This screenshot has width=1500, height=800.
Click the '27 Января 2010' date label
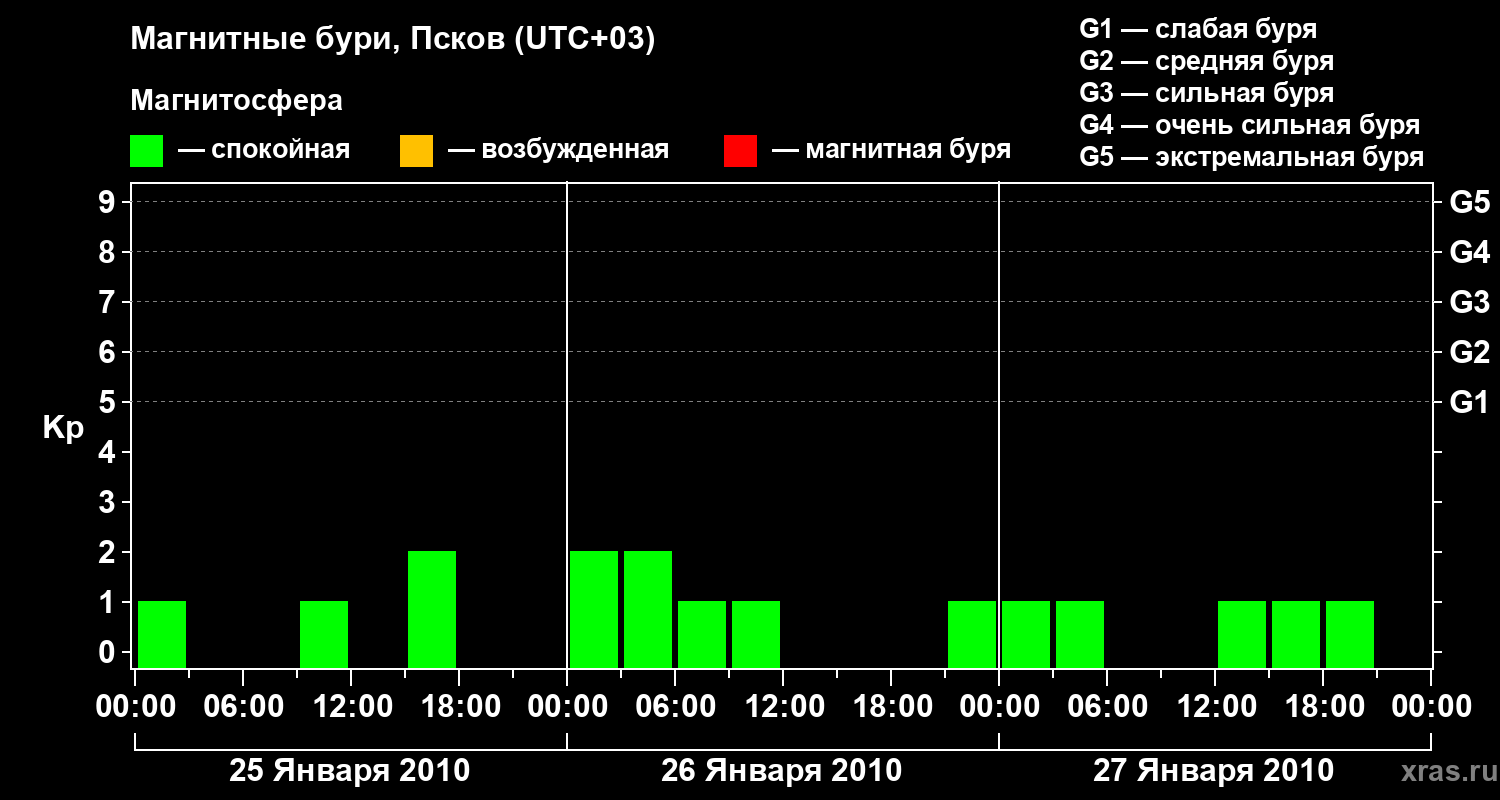point(1214,771)
